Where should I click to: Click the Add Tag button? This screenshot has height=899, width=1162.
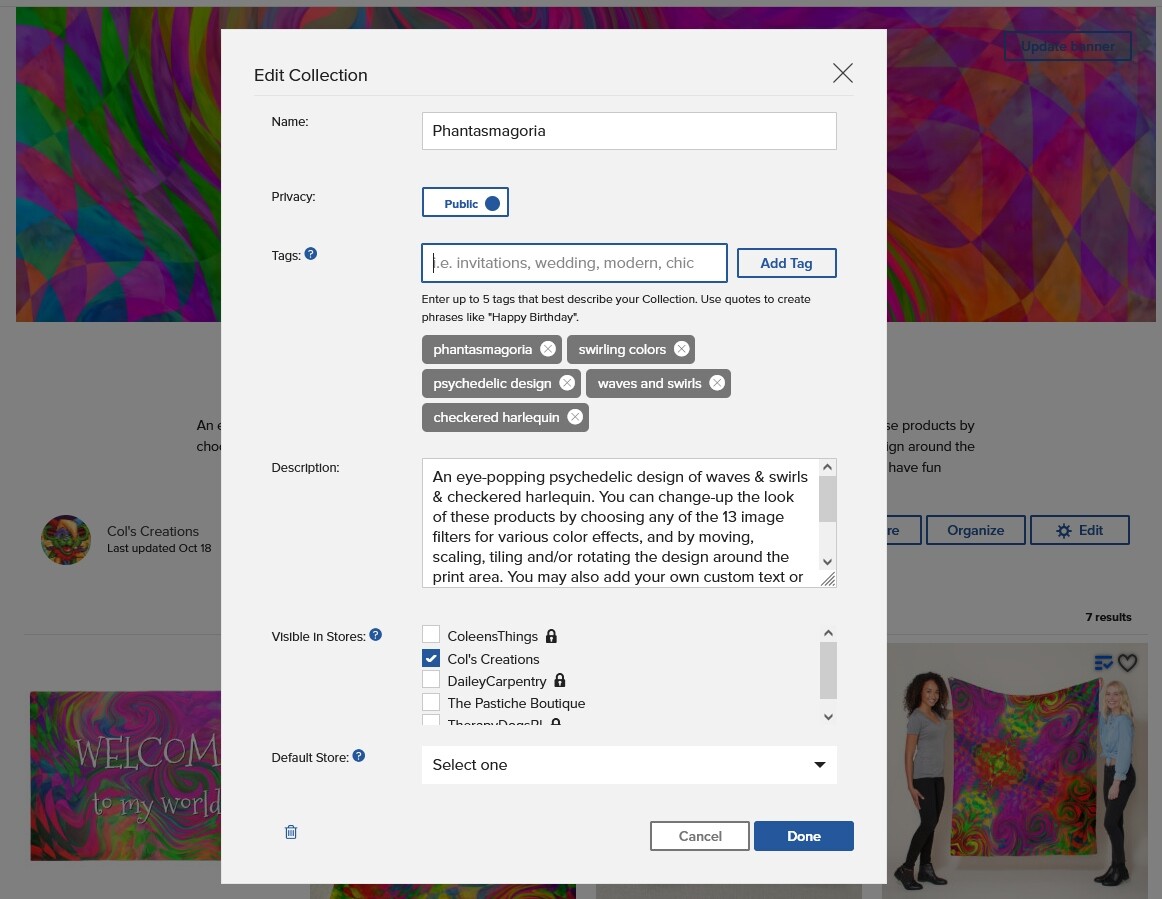pos(786,263)
